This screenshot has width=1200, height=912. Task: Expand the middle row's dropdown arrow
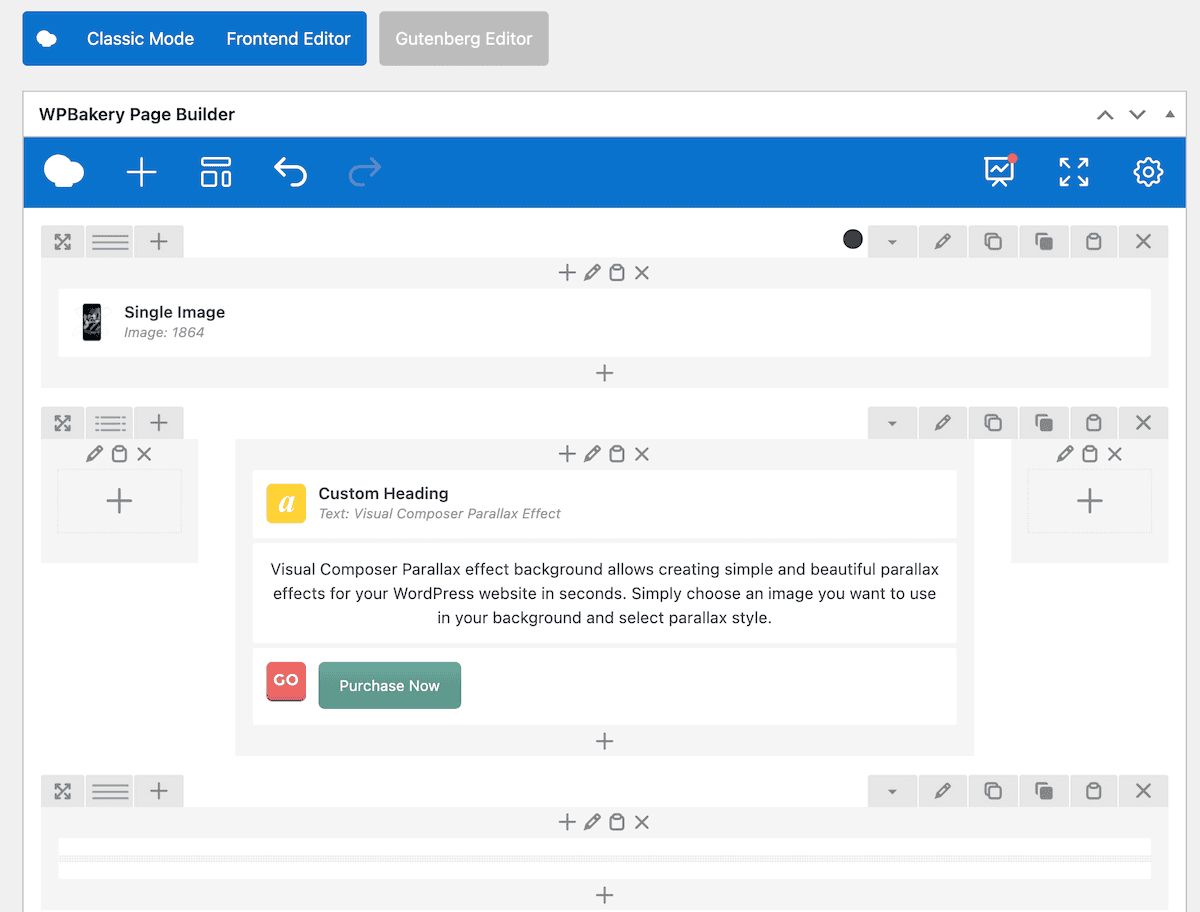point(891,422)
